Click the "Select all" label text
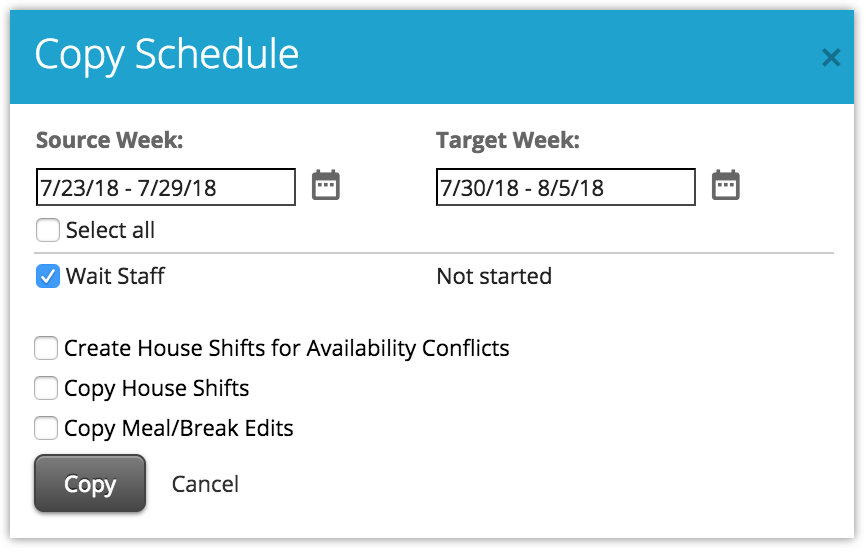This screenshot has width=866, height=552. pyautogui.click(x=110, y=231)
